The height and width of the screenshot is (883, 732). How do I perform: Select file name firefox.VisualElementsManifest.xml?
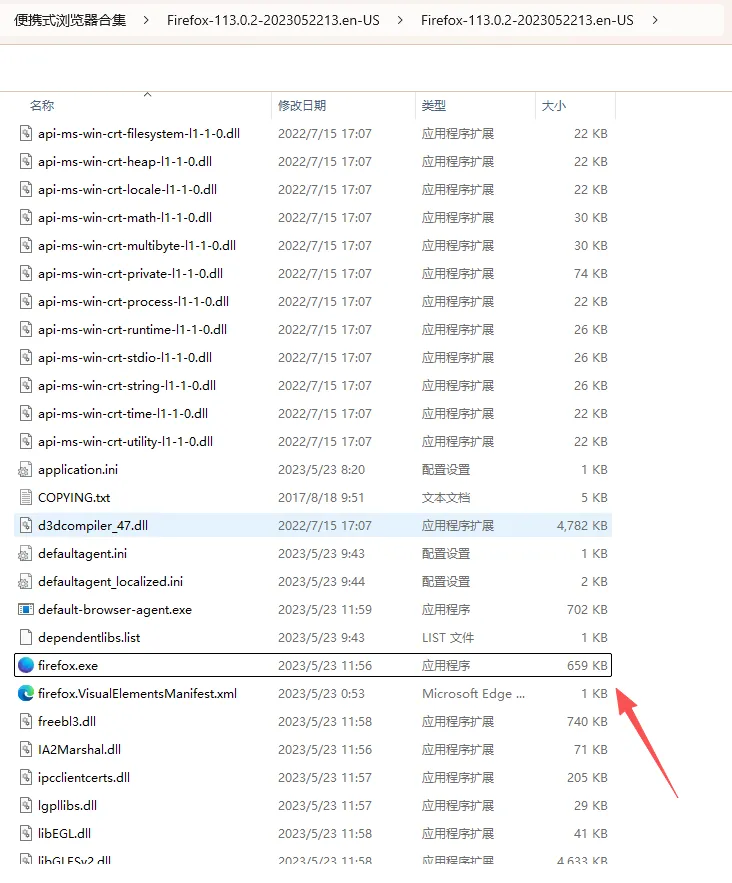point(137,694)
